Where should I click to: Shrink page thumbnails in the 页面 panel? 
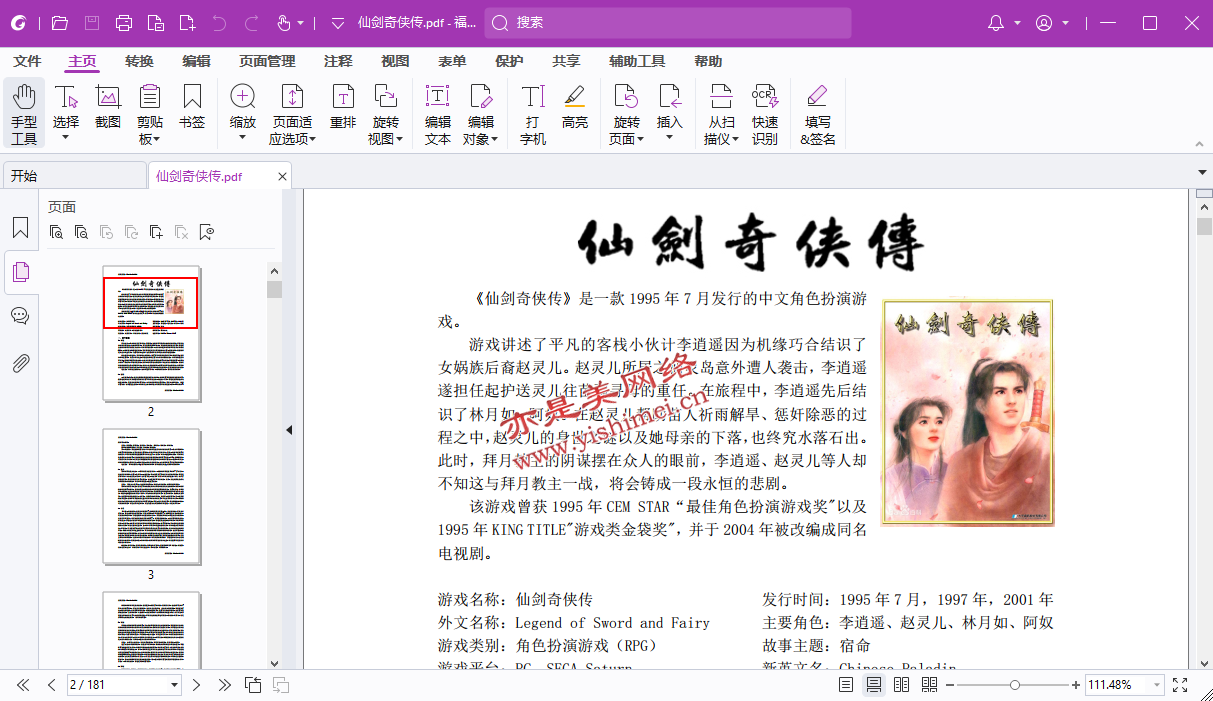click(81, 233)
